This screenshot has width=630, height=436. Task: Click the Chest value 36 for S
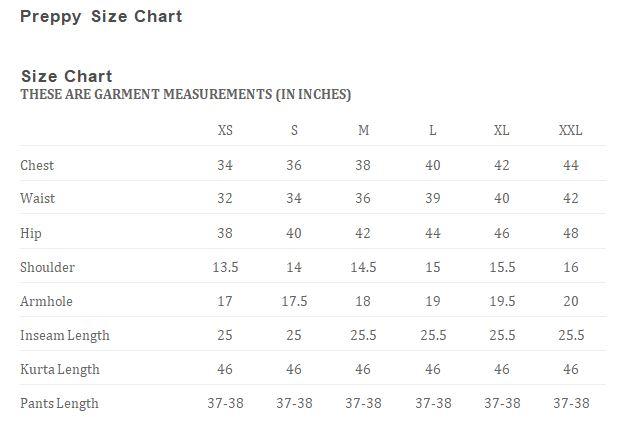[294, 165]
